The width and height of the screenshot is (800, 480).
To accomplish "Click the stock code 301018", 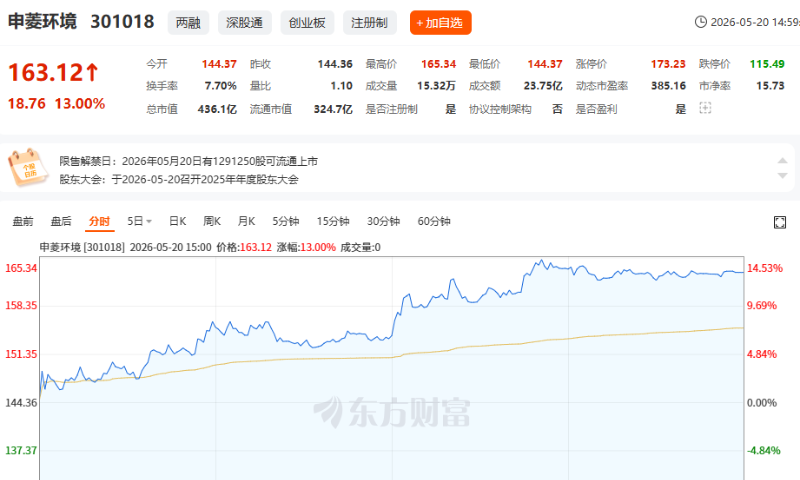I will pos(122,21).
